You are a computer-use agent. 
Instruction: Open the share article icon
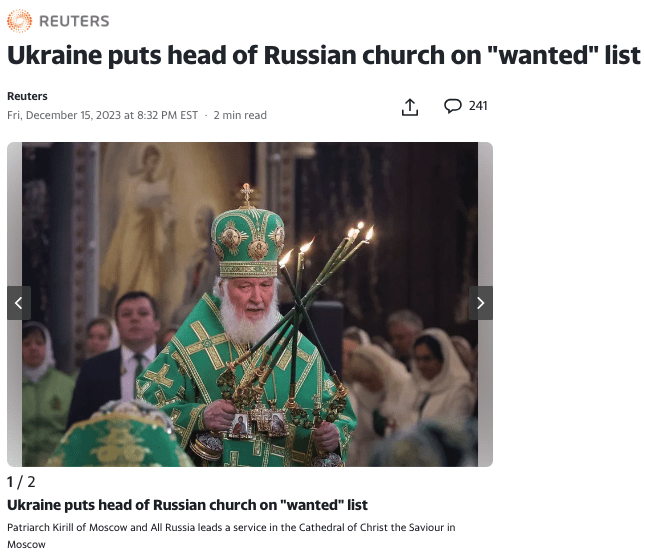[410, 107]
